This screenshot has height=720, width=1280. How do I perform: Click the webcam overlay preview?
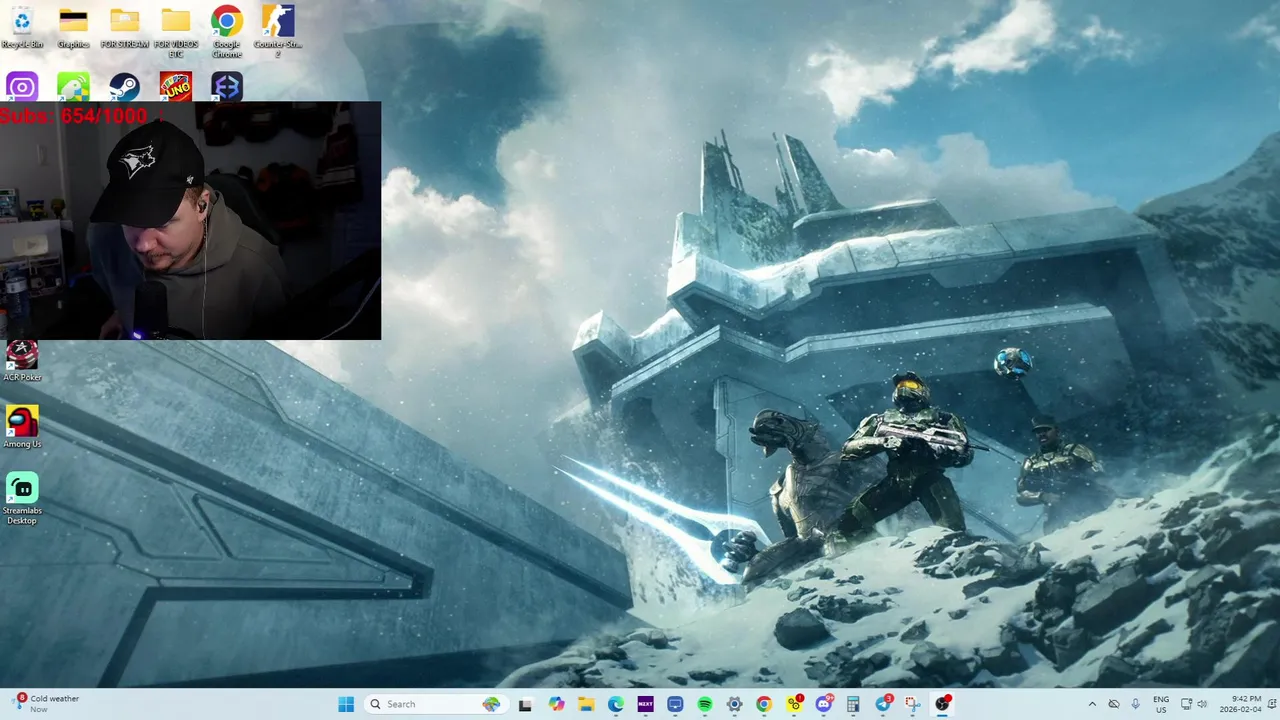point(190,220)
